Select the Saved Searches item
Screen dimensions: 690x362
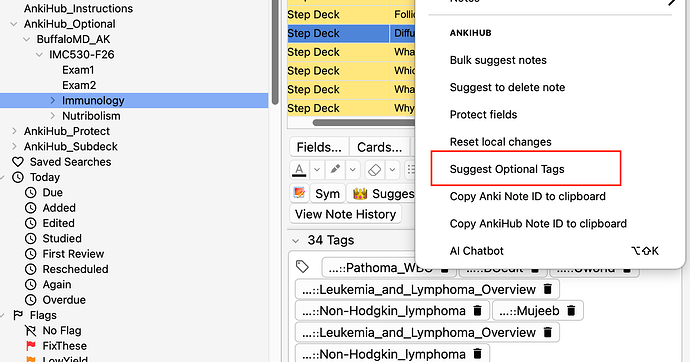[x=70, y=162]
